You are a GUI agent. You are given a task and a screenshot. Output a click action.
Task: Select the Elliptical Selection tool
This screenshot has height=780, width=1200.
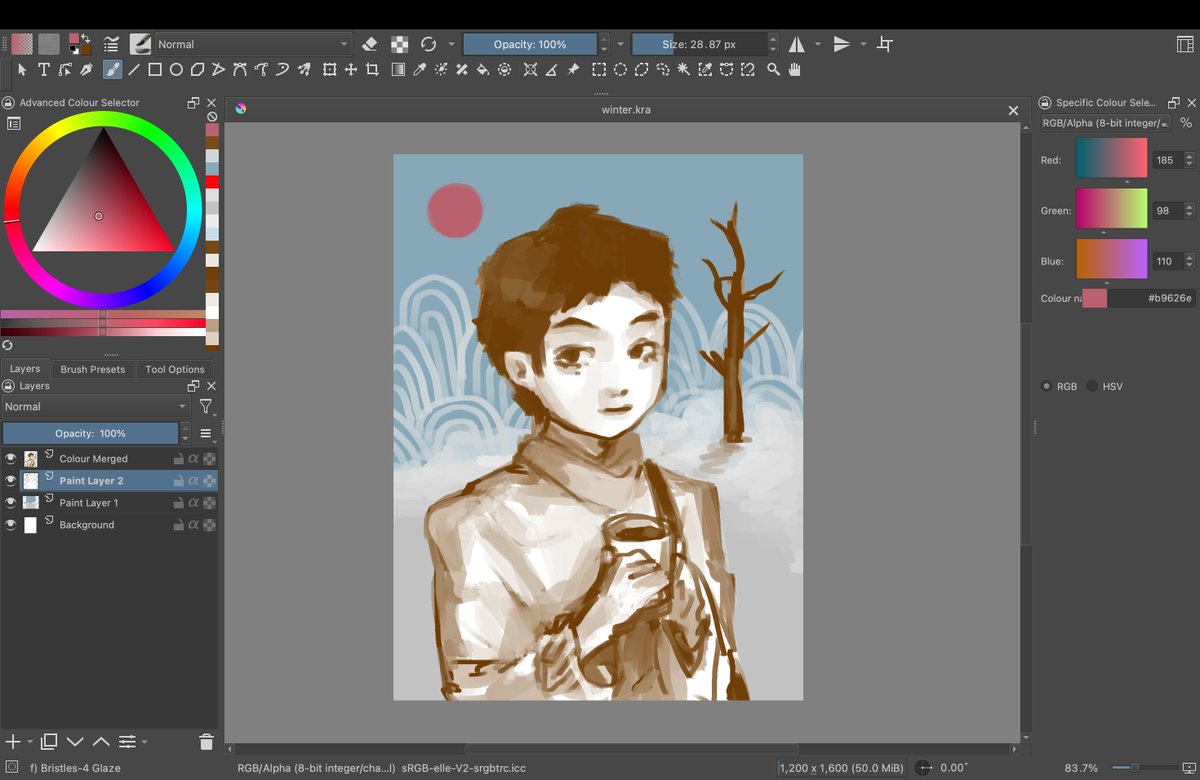[x=620, y=70]
